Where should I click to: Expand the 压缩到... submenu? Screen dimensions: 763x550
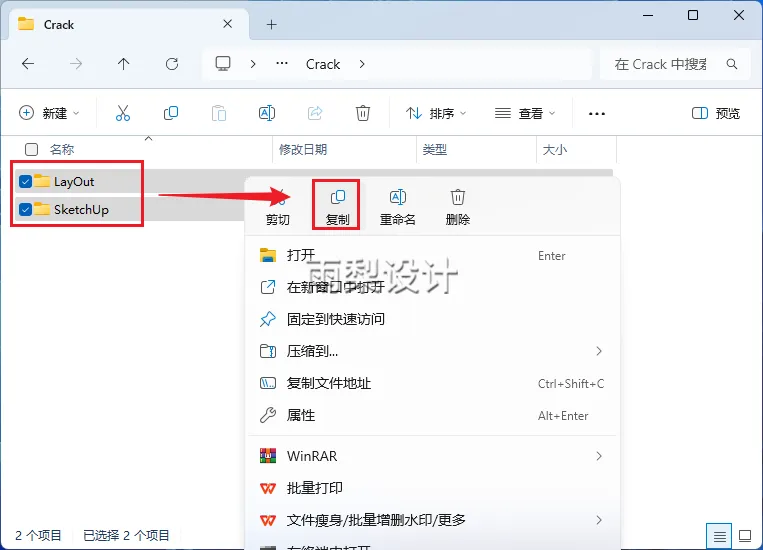(599, 351)
